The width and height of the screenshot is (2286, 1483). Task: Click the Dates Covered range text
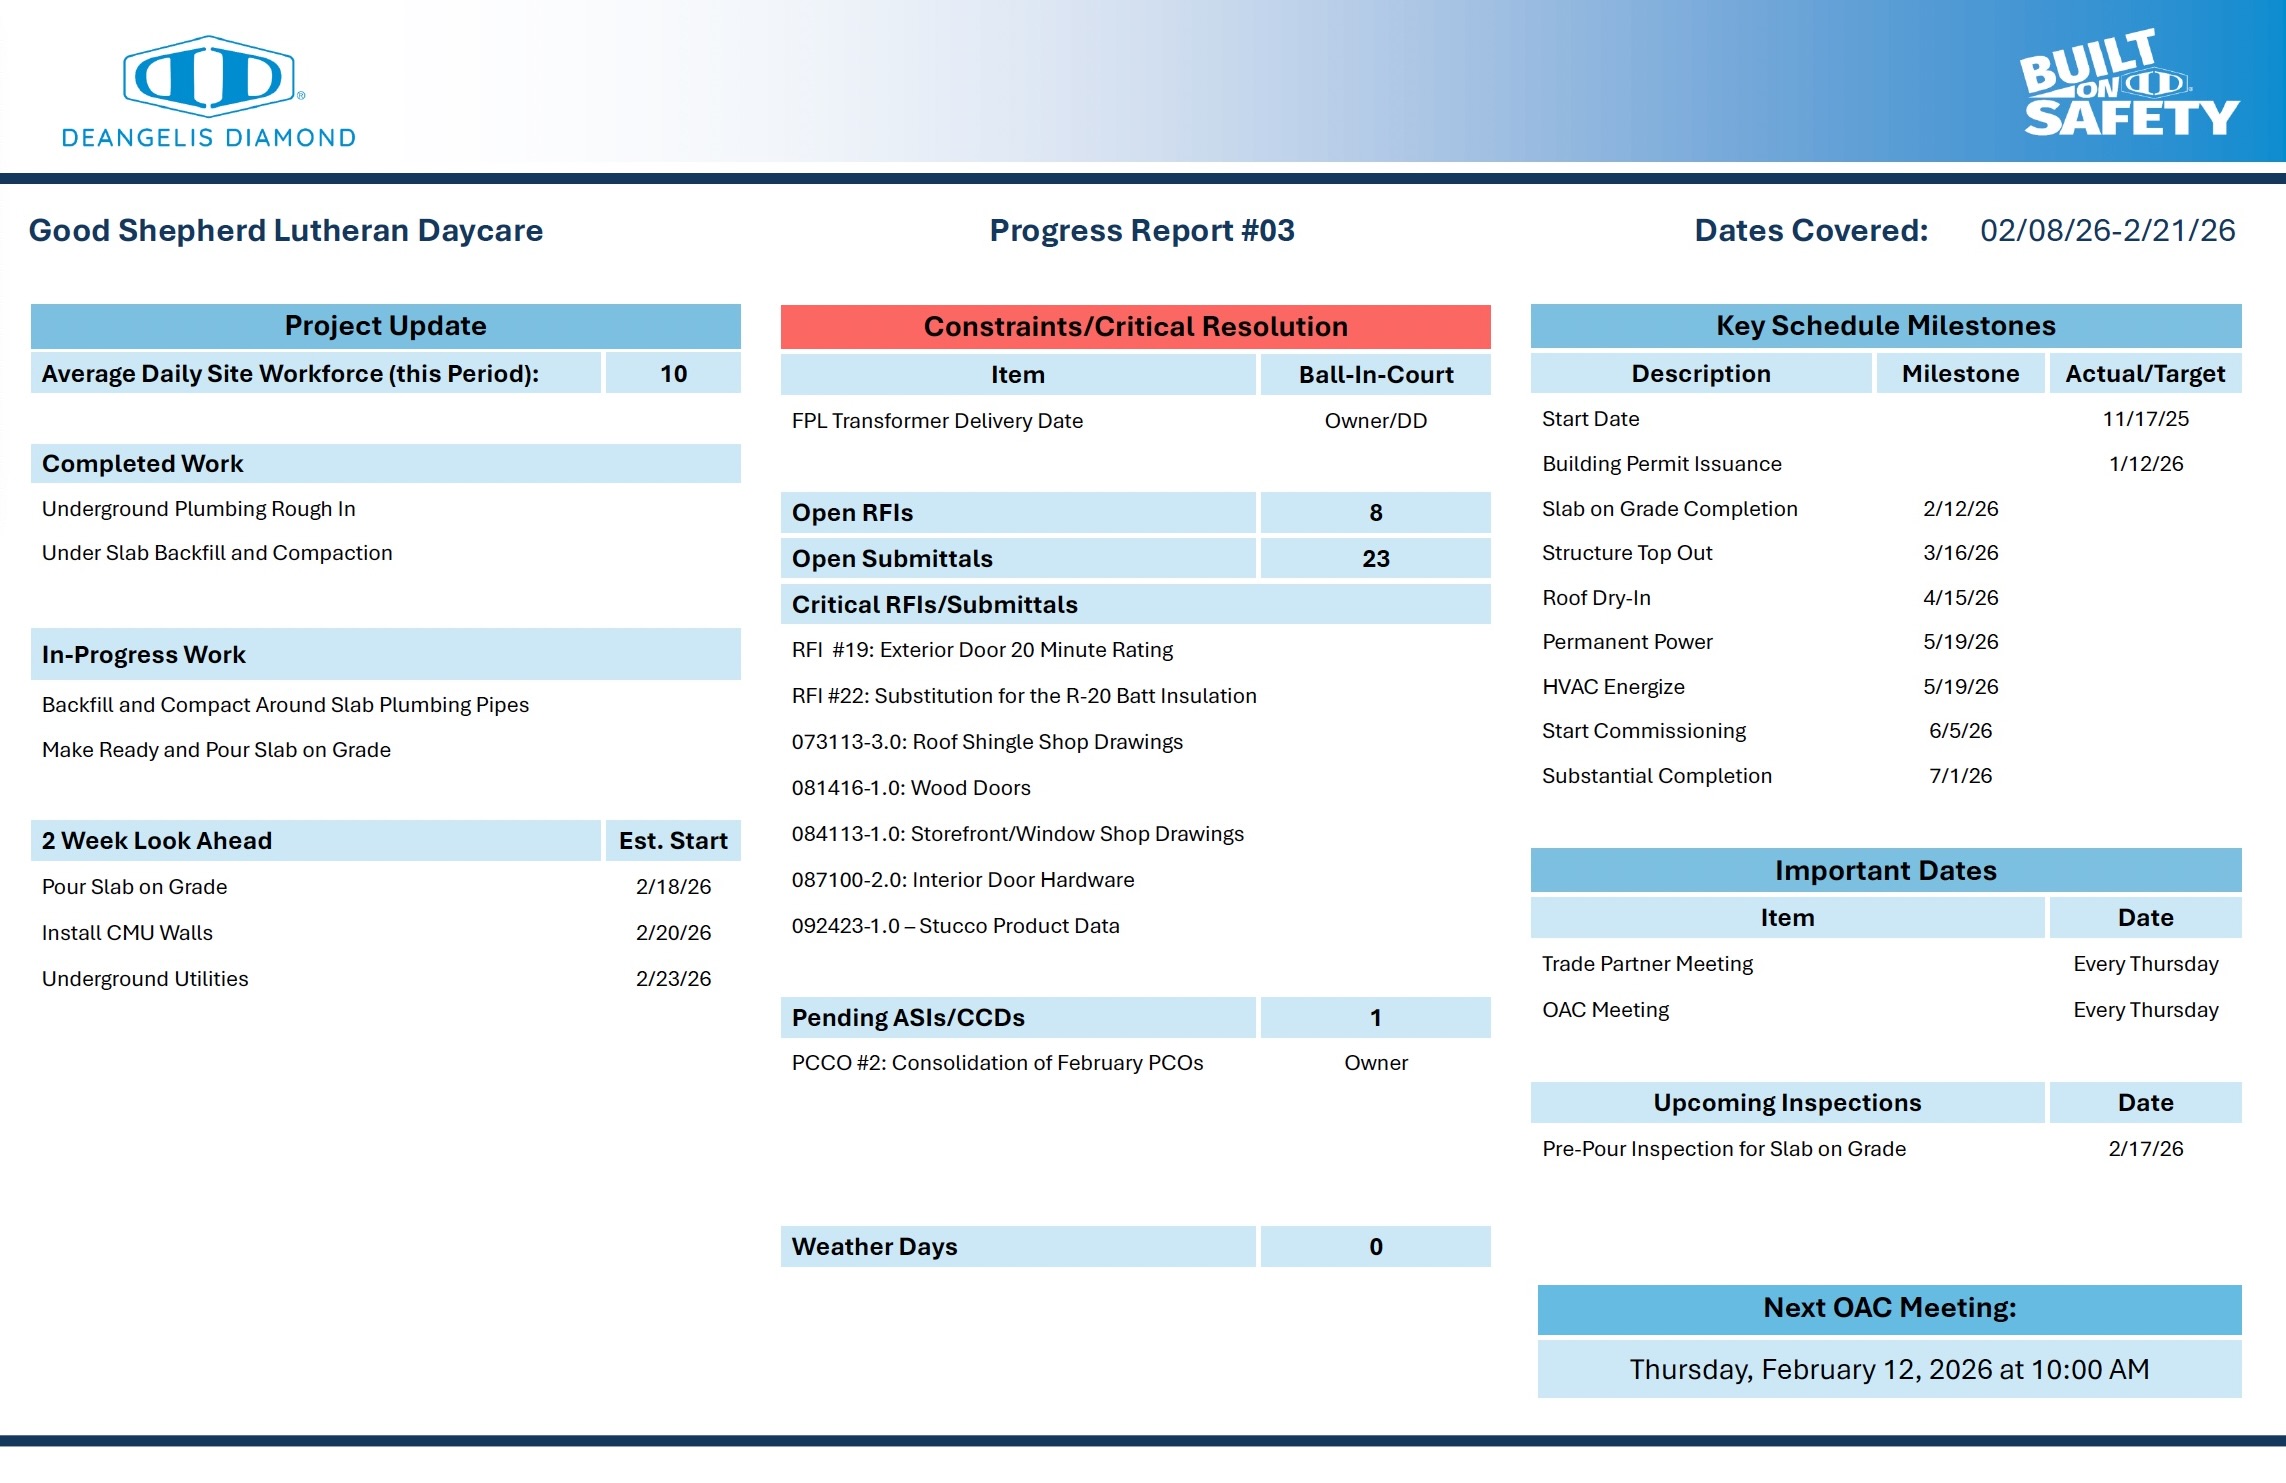(2107, 231)
